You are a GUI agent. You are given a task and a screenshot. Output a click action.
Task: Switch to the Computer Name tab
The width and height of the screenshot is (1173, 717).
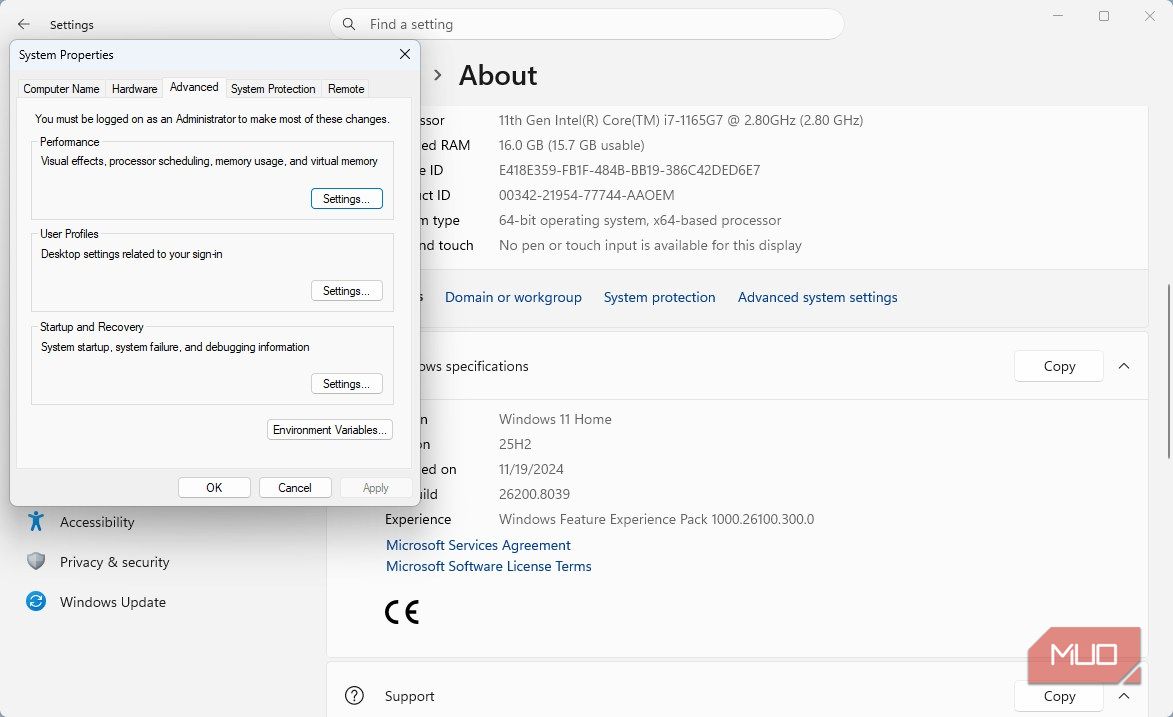[61, 88]
